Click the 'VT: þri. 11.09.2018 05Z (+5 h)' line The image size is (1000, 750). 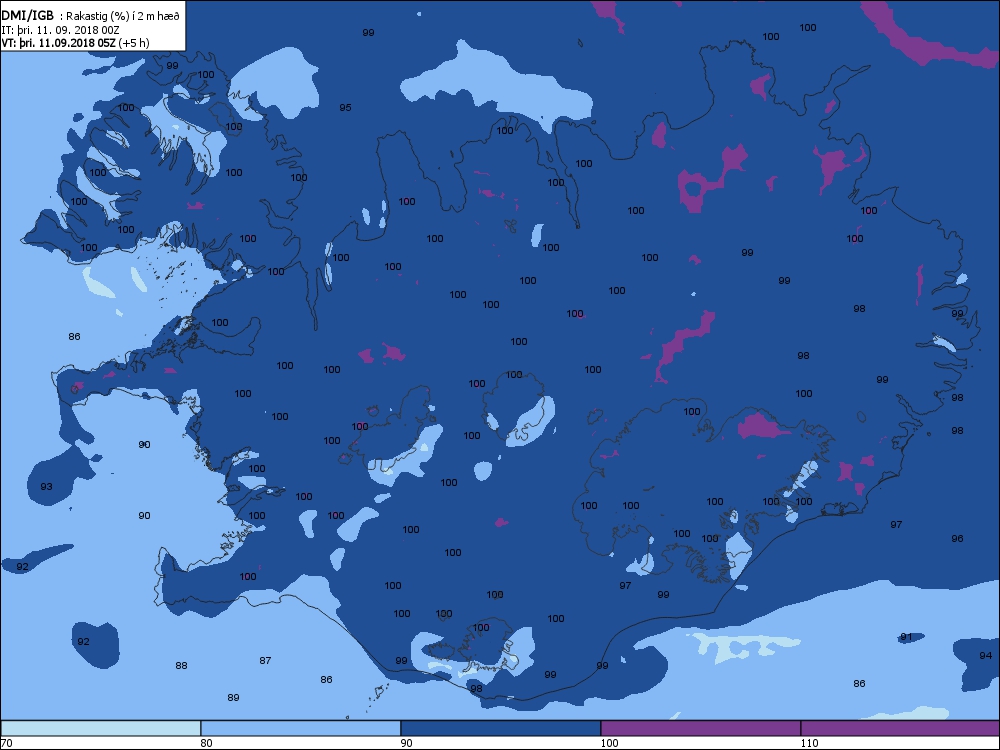pyautogui.click(x=75, y=43)
